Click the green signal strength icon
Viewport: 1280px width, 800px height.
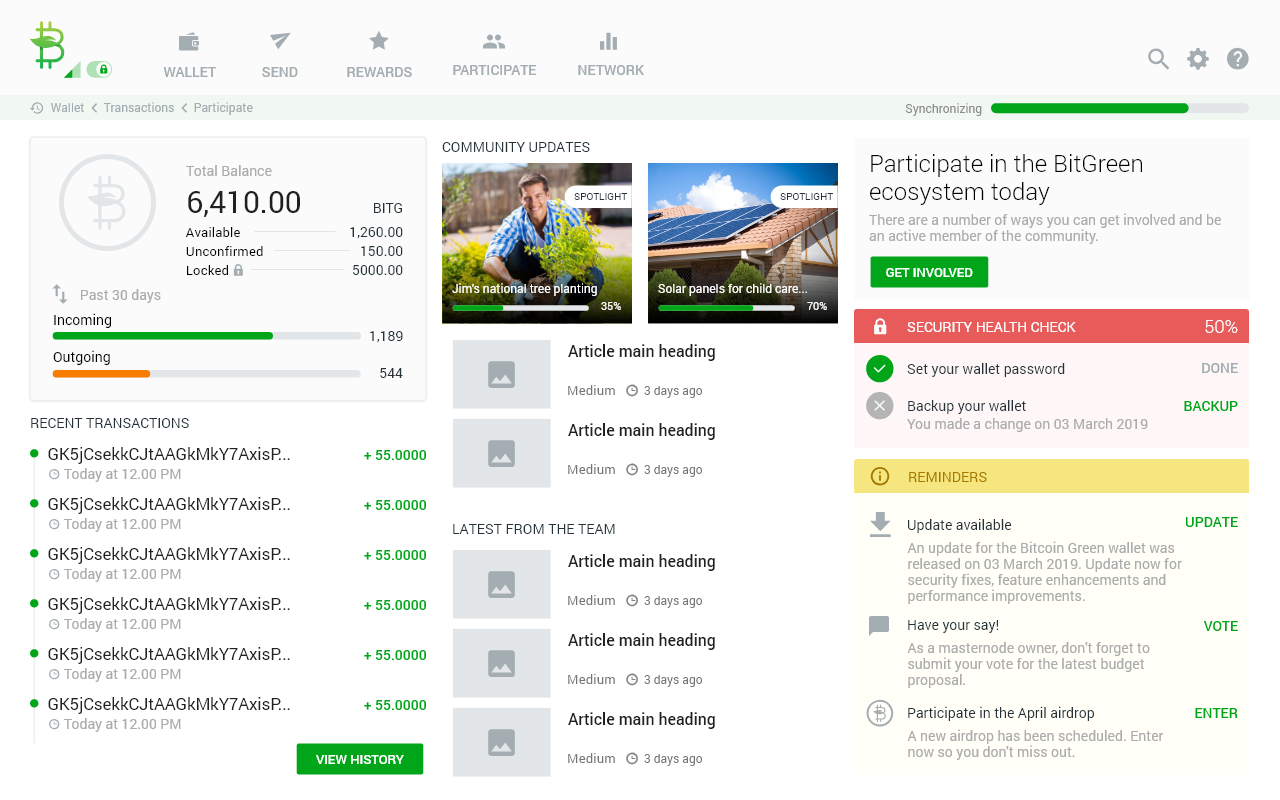(x=72, y=70)
